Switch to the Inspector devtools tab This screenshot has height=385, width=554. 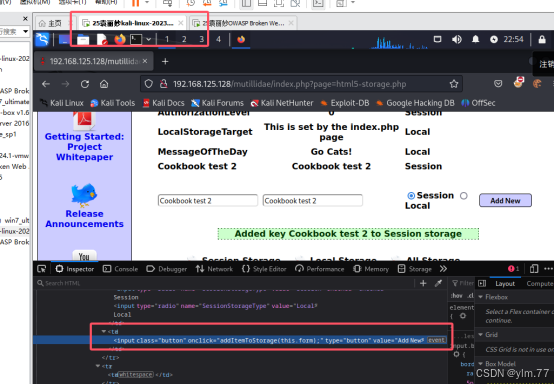(x=75, y=269)
